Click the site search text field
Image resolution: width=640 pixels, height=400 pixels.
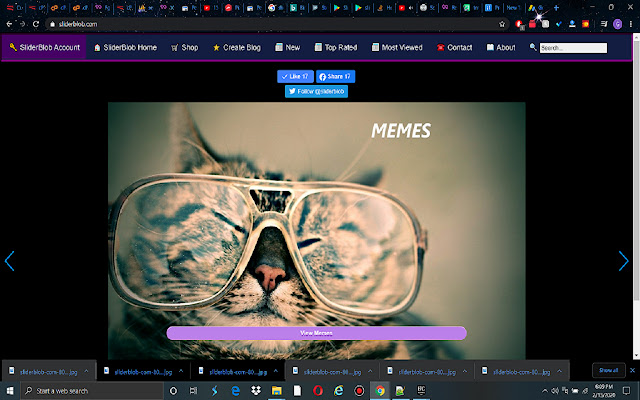573,48
